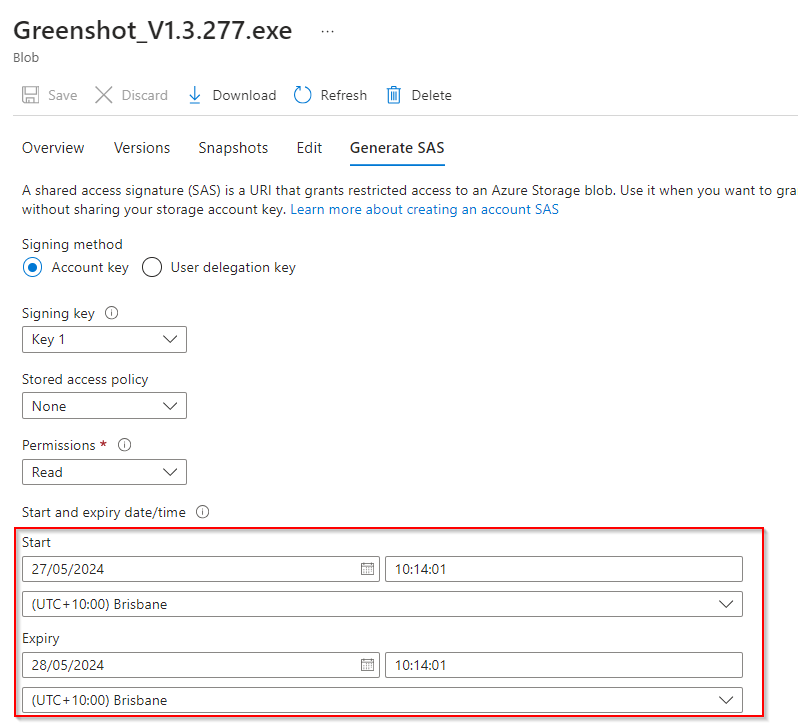798x726 pixels.
Task: Select the Account key radio button
Action: click(33, 267)
